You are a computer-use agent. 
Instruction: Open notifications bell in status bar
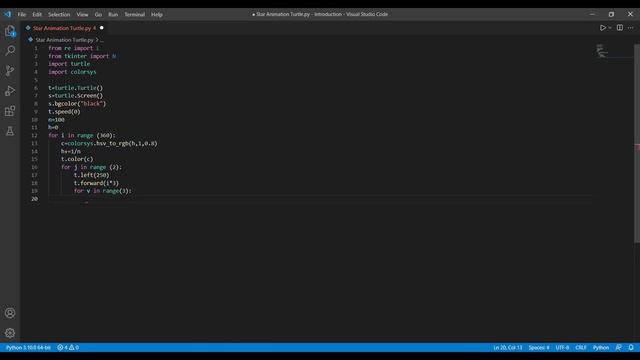tap(631, 348)
